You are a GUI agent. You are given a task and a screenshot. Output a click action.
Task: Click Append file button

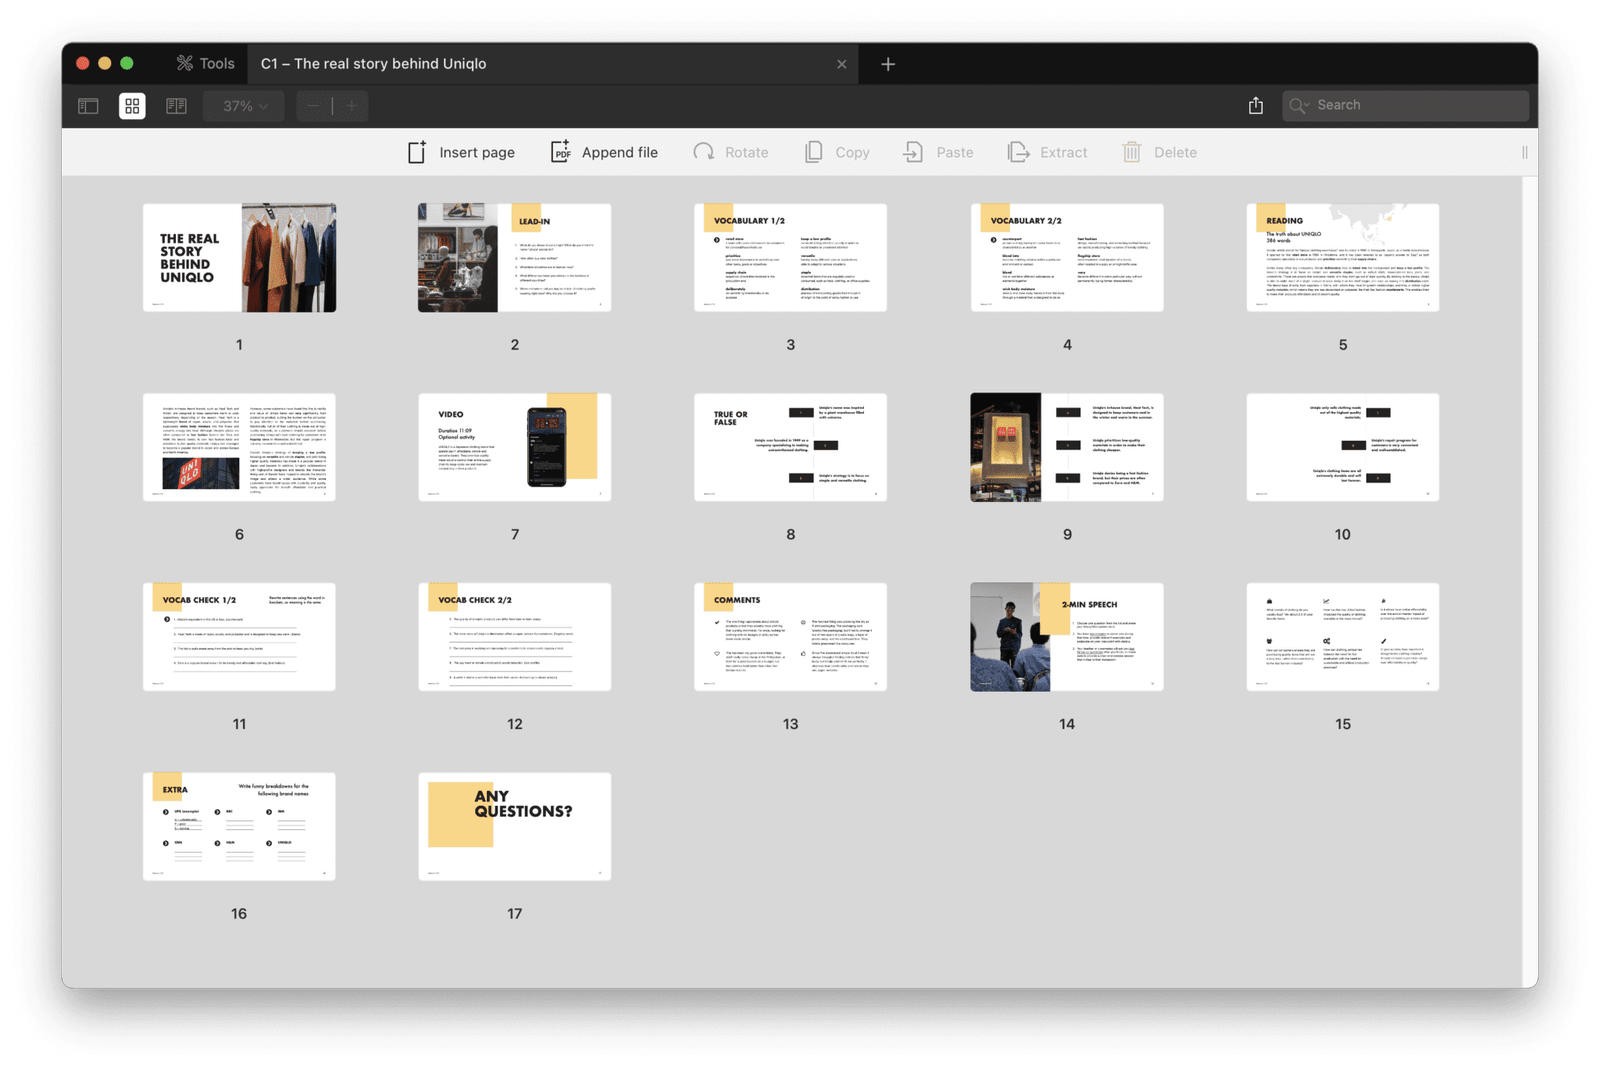(604, 152)
